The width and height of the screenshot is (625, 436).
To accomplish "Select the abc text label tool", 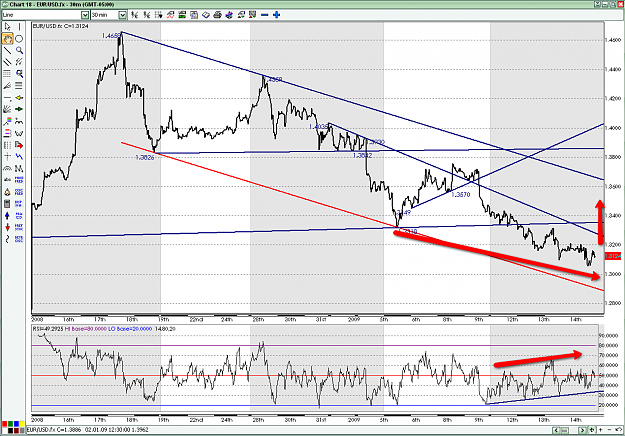I will (x=7, y=180).
